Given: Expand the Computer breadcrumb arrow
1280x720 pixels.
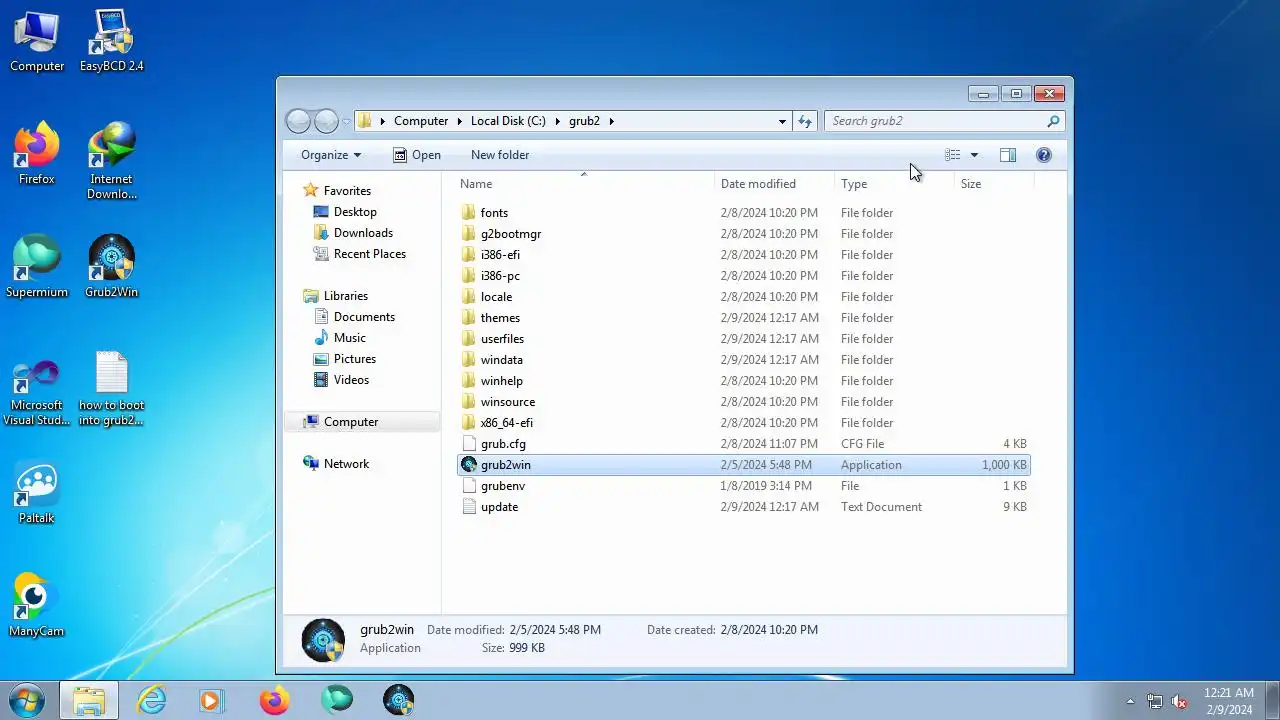Looking at the screenshot, I should (458, 121).
